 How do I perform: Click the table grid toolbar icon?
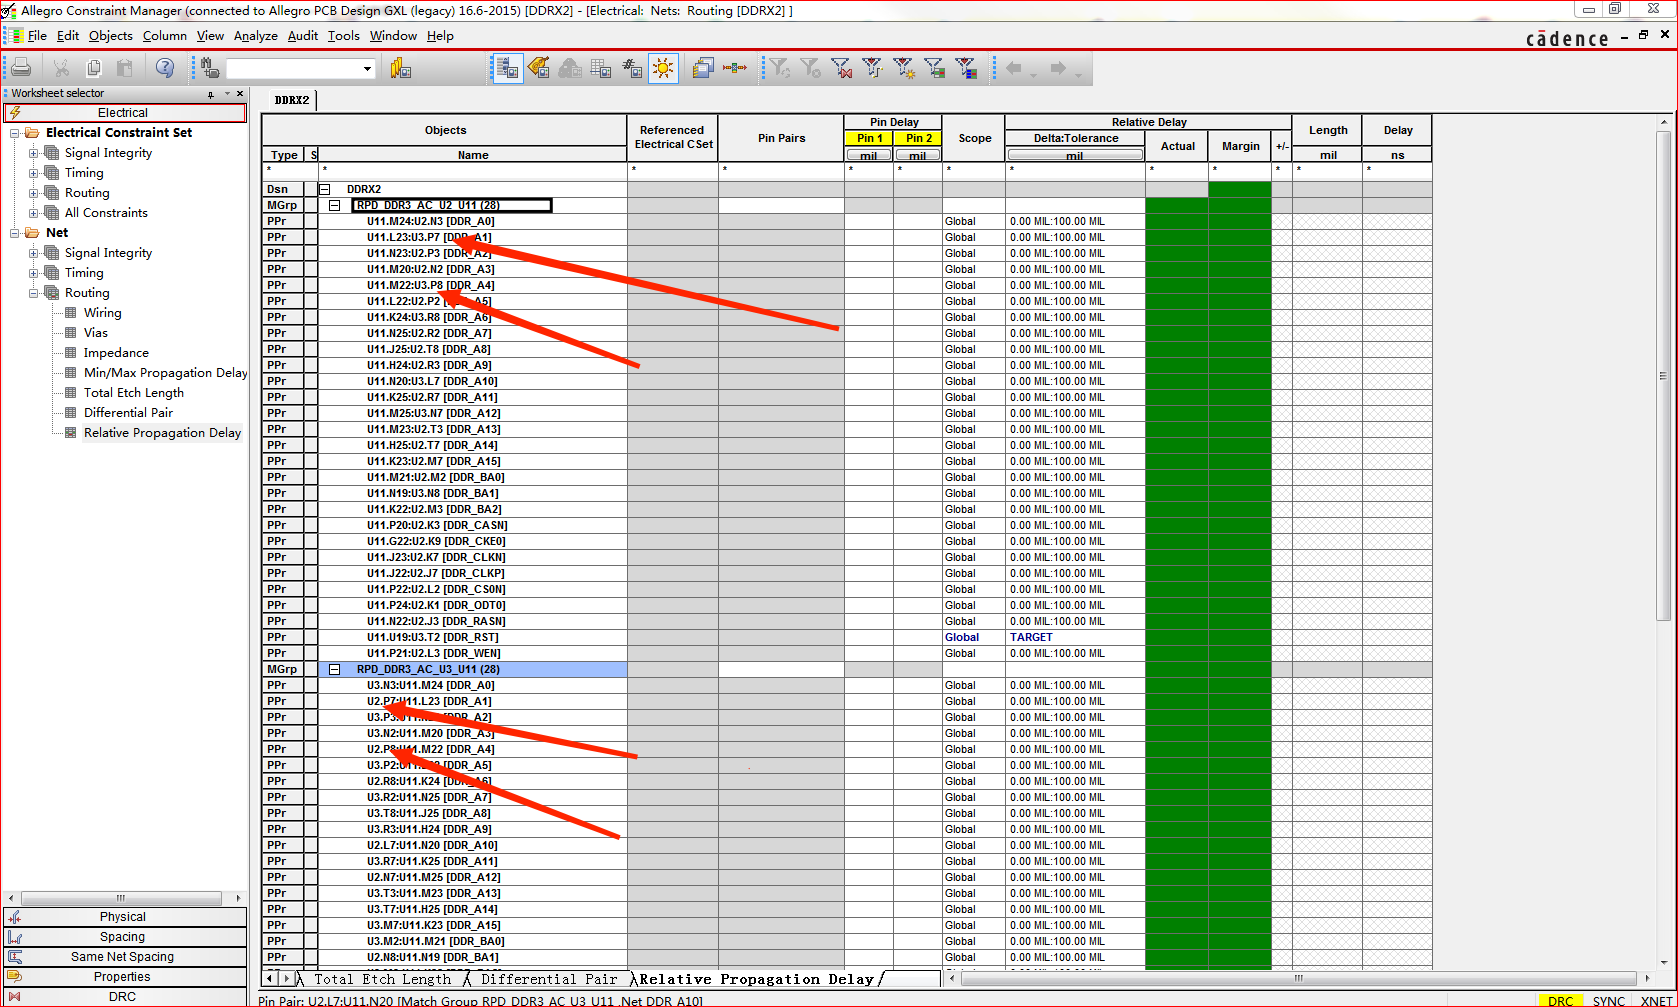pos(601,68)
